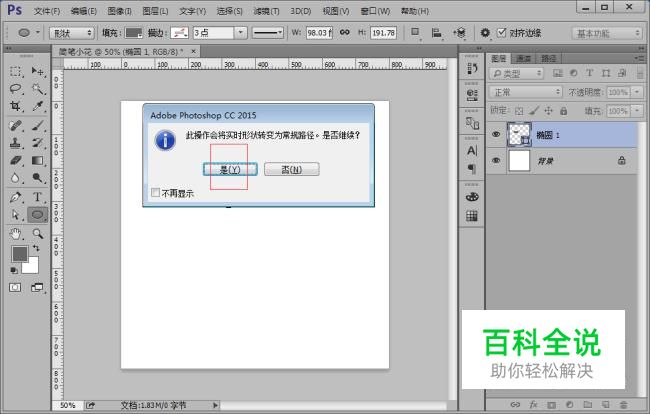The width and height of the screenshot is (650, 414).
Task: Select the Lasso tool
Action: [x=15, y=89]
